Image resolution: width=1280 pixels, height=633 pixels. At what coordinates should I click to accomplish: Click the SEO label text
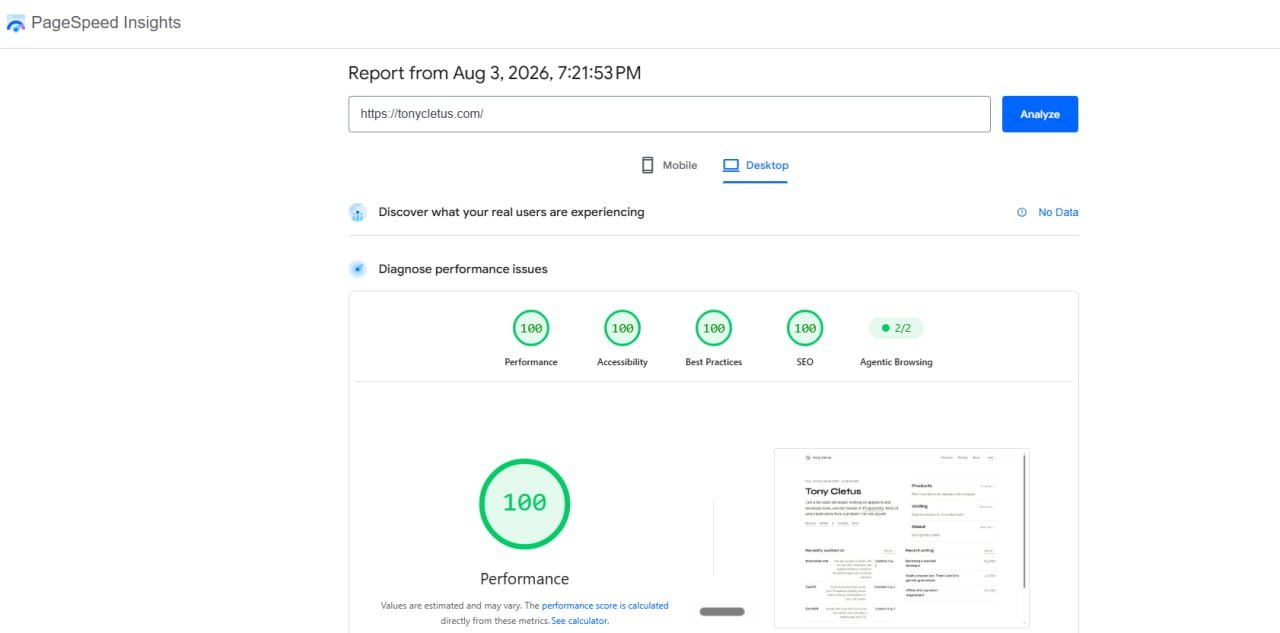805,362
